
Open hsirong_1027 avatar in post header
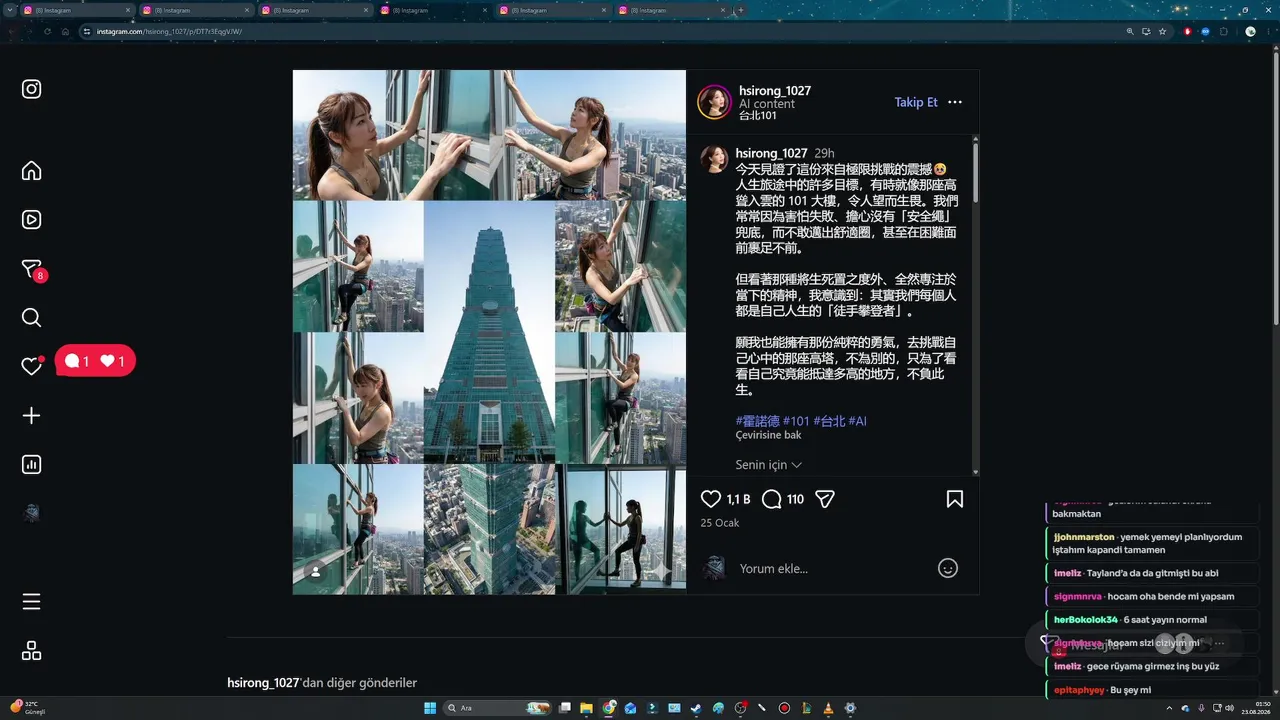(x=714, y=102)
